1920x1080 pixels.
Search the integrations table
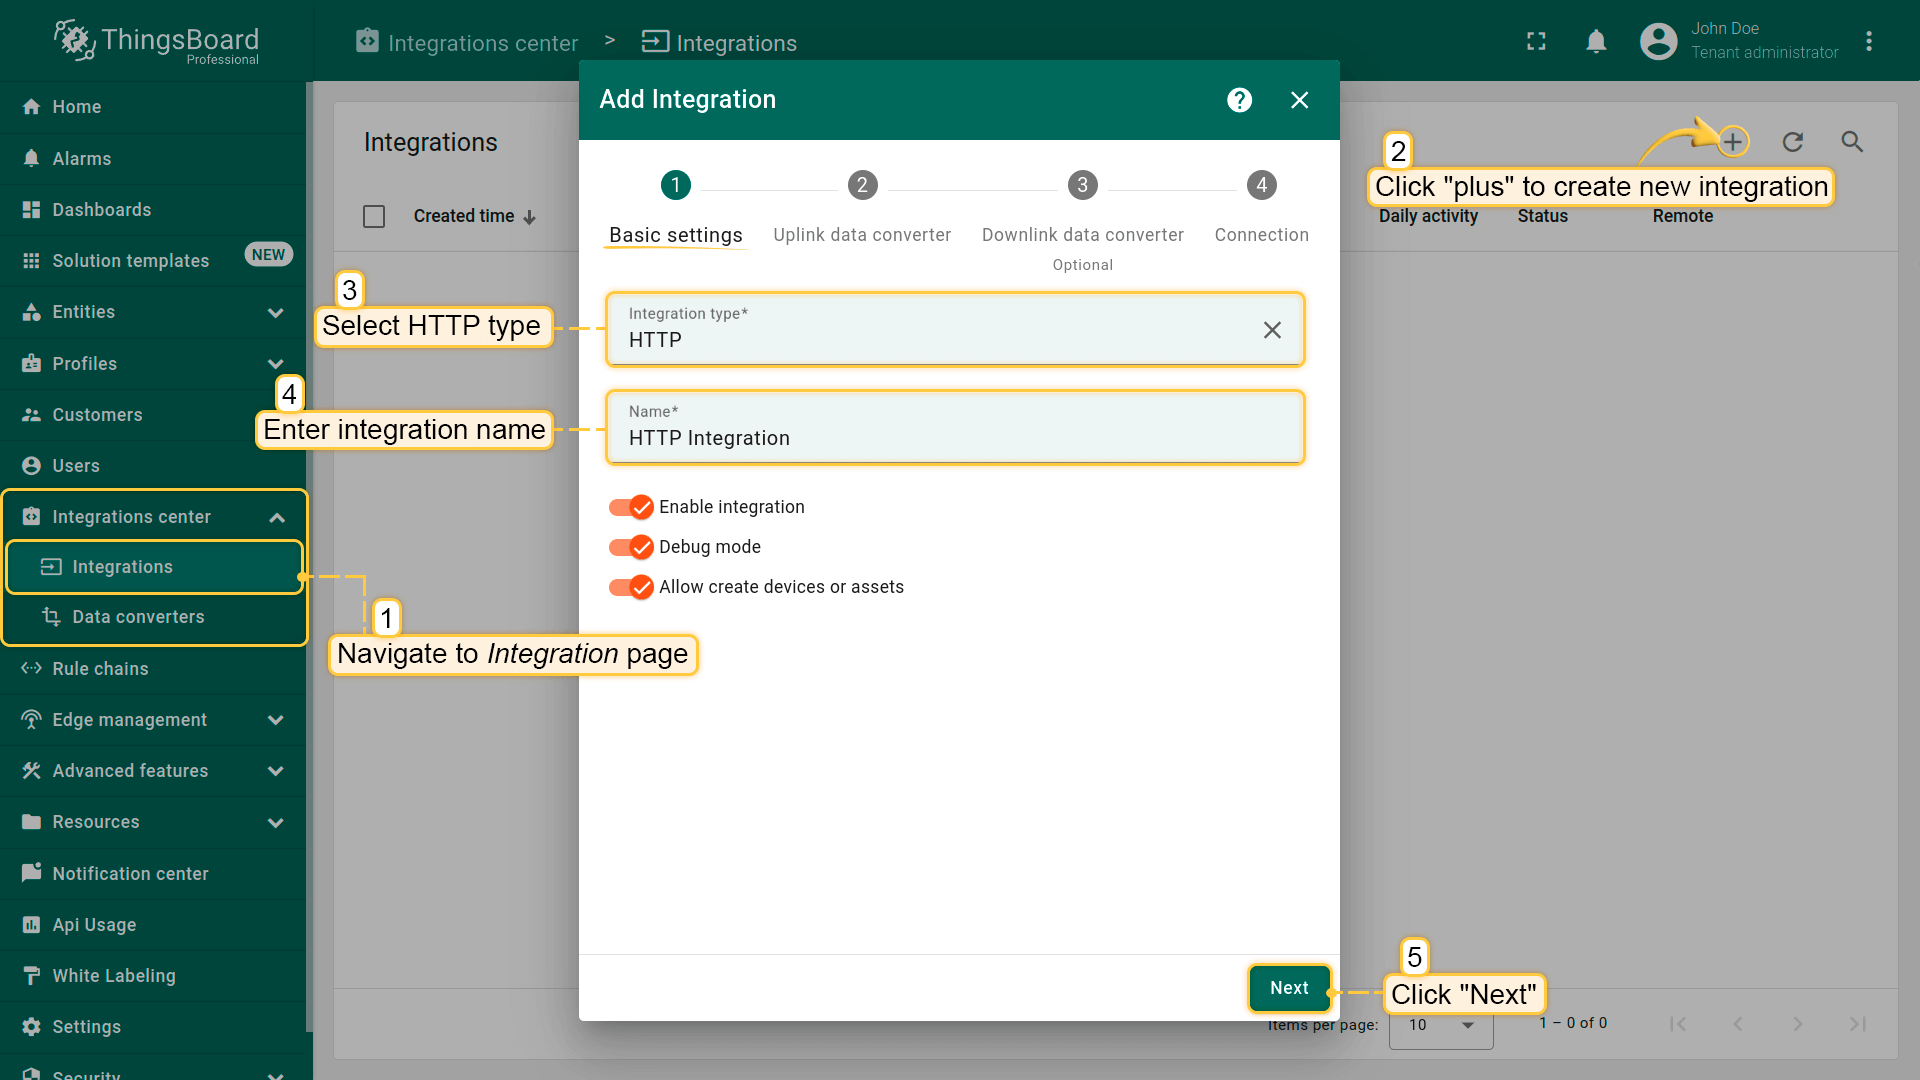tap(1852, 142)
